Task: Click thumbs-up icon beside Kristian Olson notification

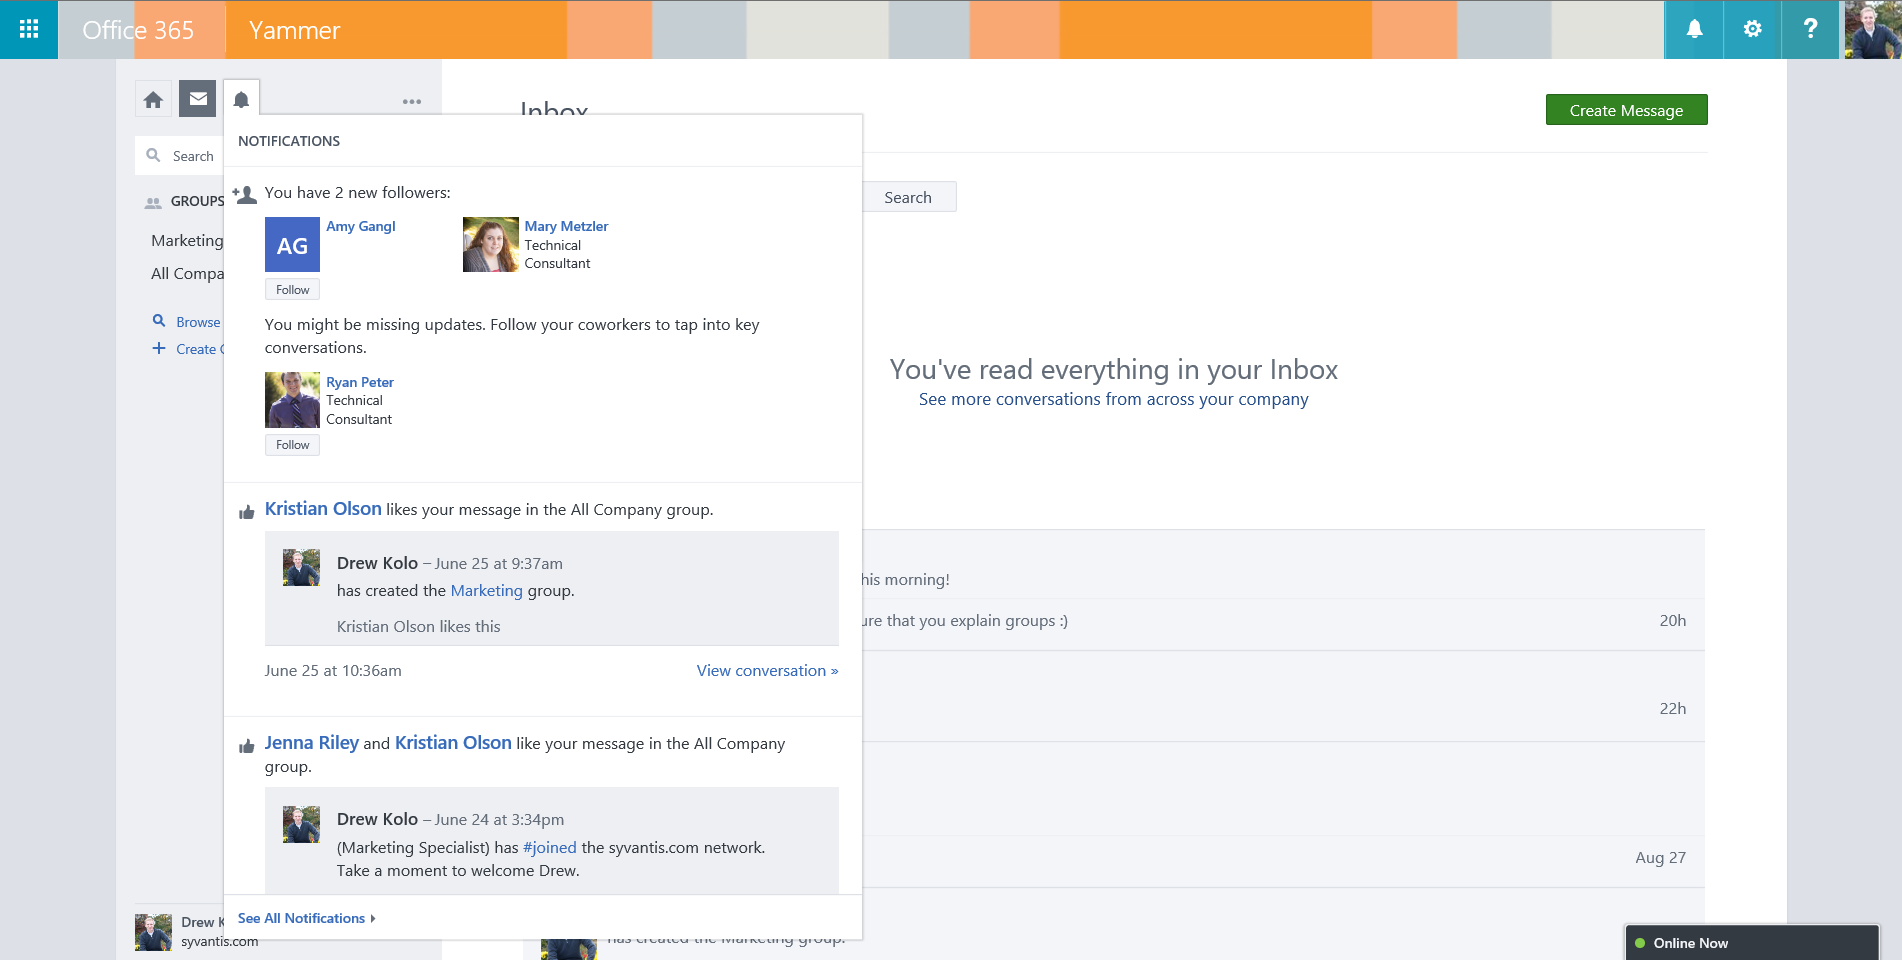Action: click(x=246, y=512)
